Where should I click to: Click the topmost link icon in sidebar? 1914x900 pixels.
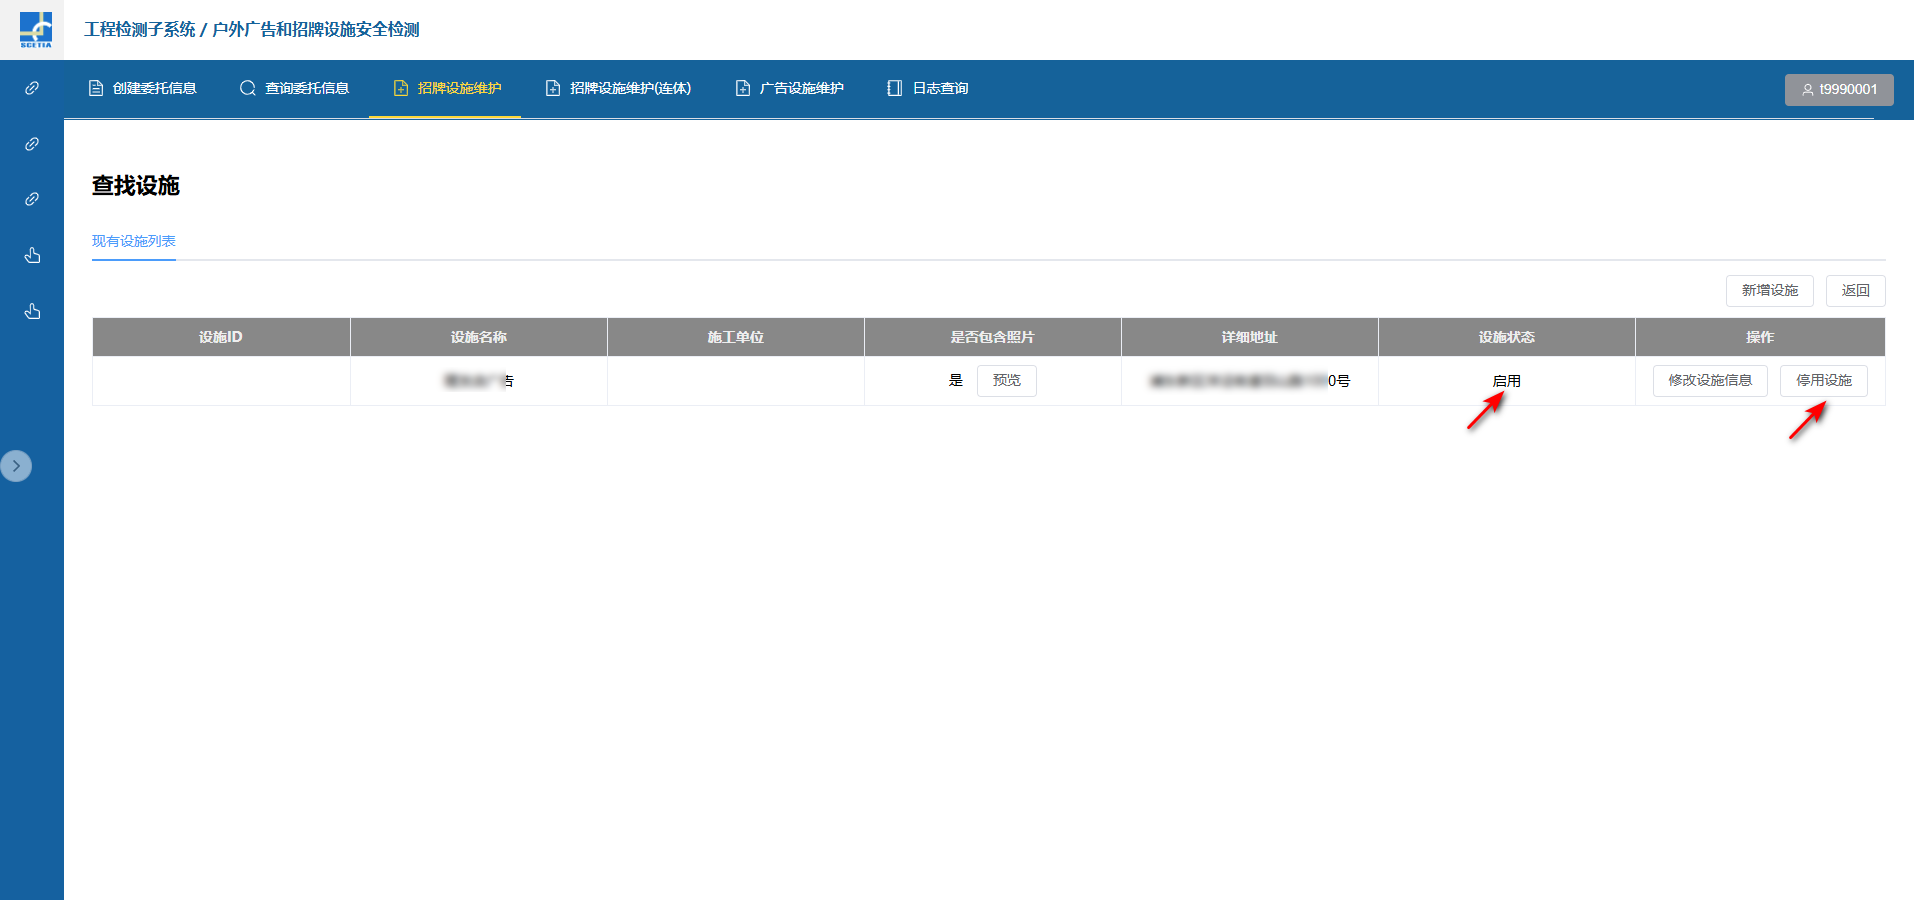tap(32, 88)
